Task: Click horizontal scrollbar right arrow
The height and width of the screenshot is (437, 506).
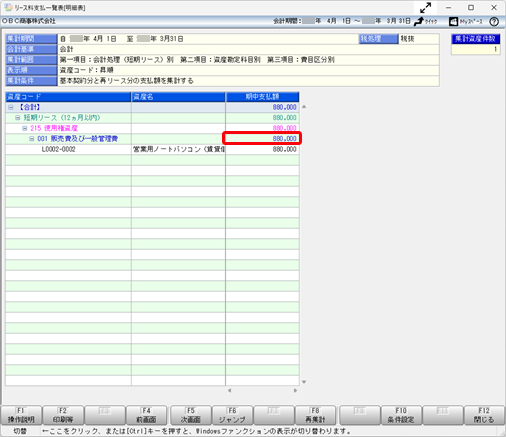Action: click(295, 390)
